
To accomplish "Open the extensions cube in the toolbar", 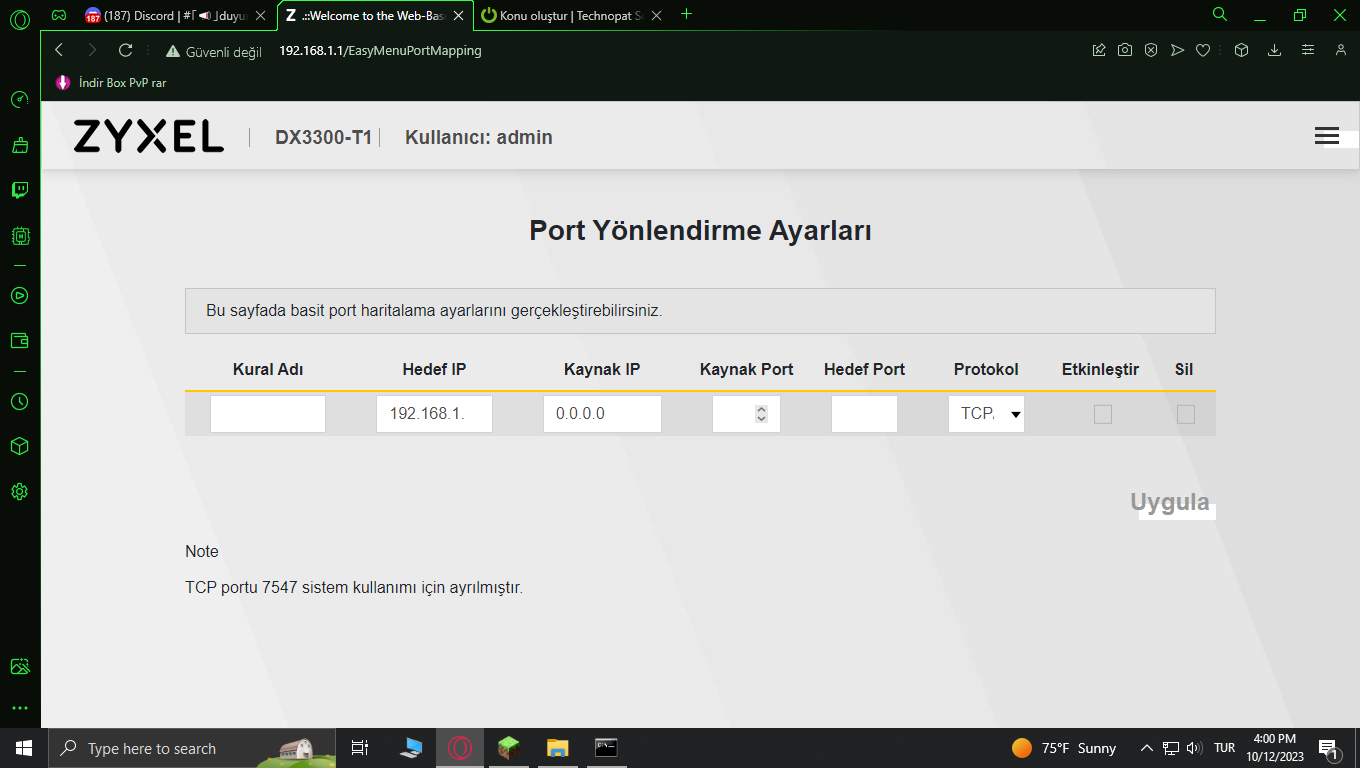I will click(1241, 50).
